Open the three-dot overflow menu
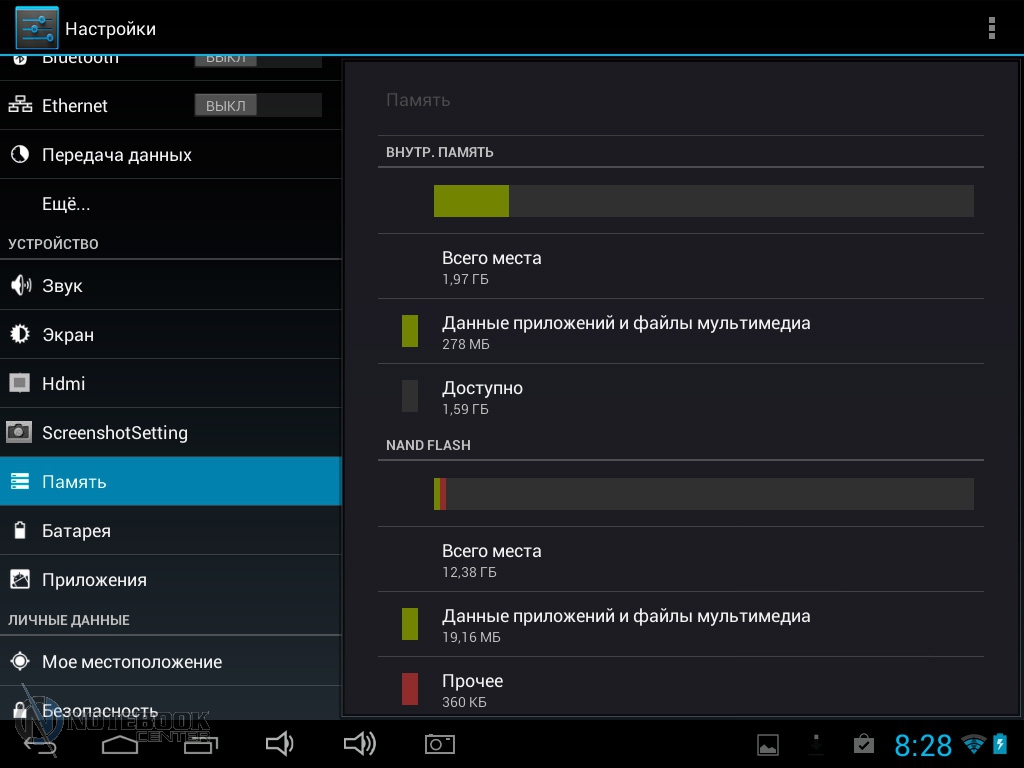Screen dimensions: 1024x768 pos(991,28)
